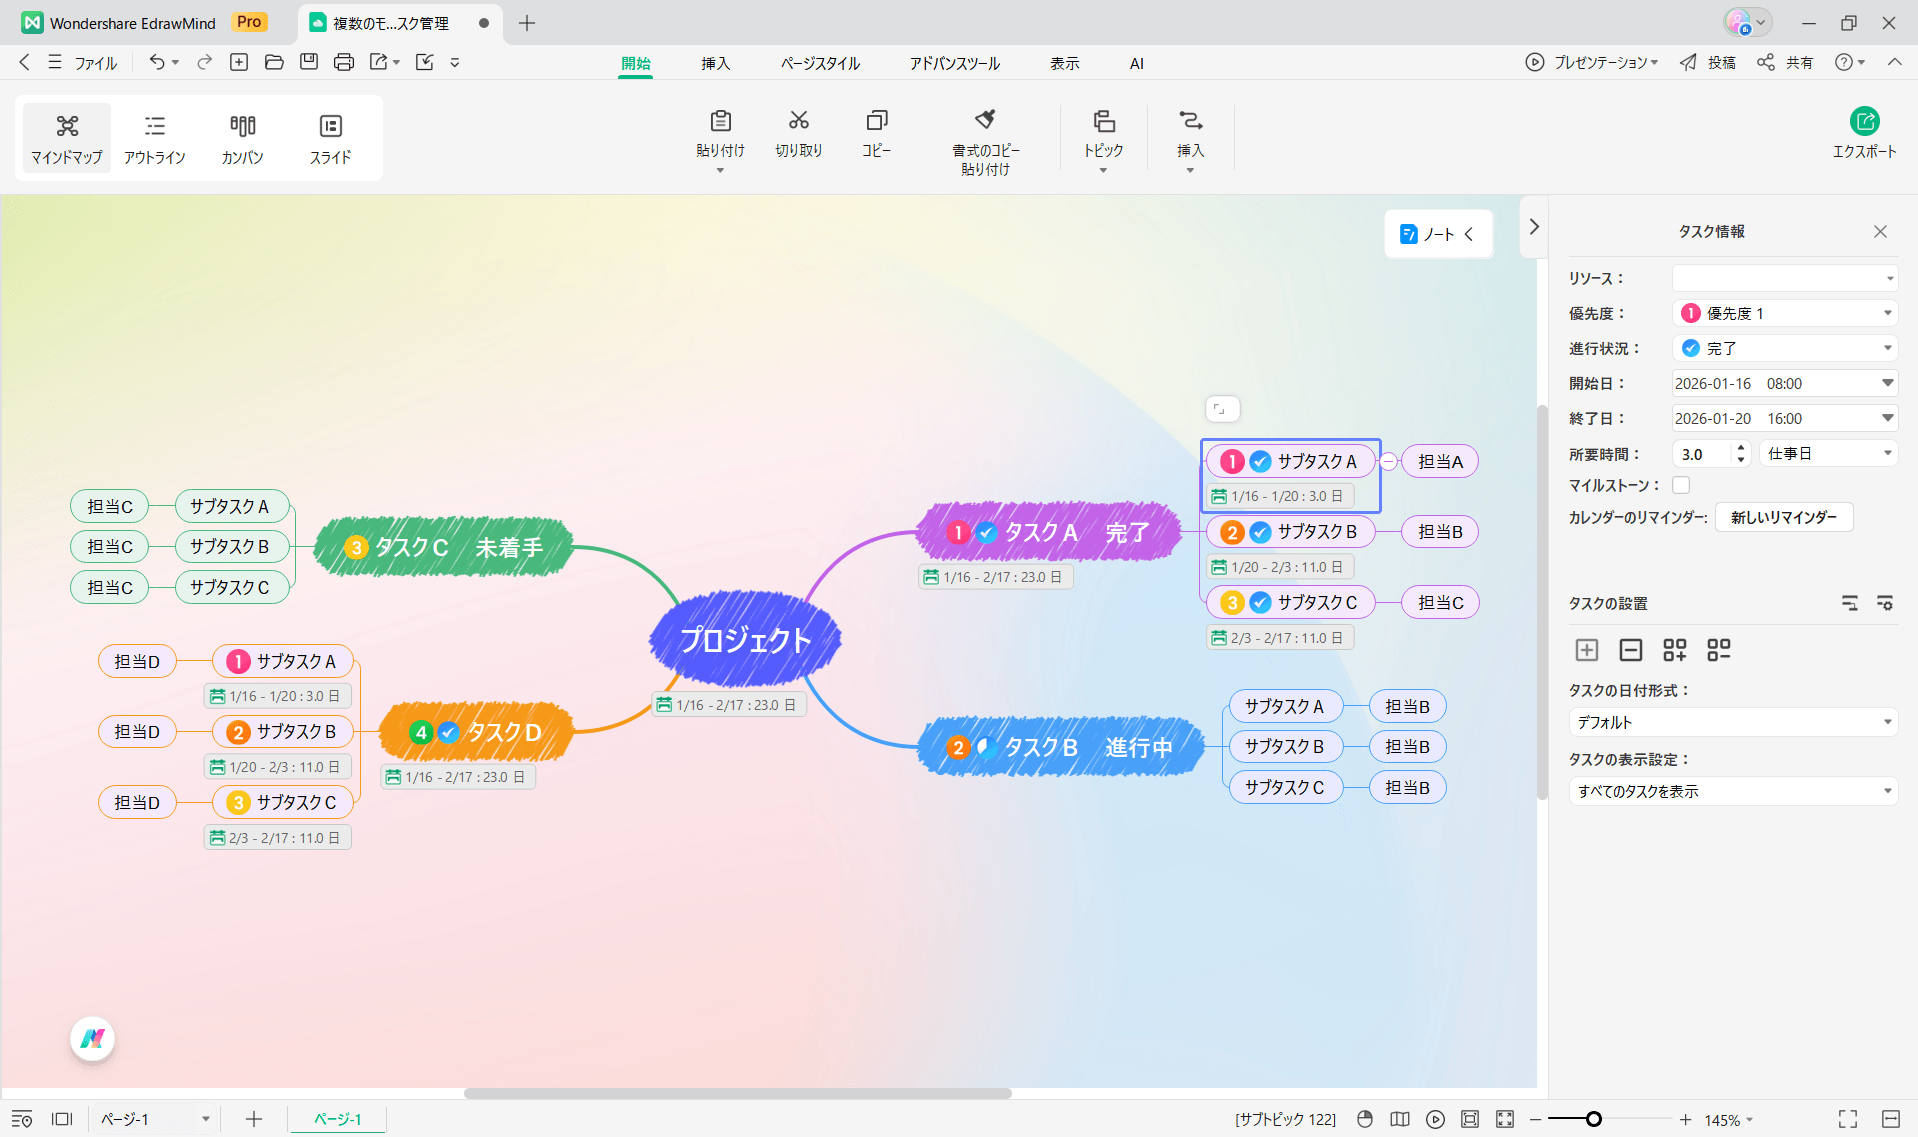Open the アドバンスツール ribbon tab
Screen dimensions: 1918x1137
point(954,63)
